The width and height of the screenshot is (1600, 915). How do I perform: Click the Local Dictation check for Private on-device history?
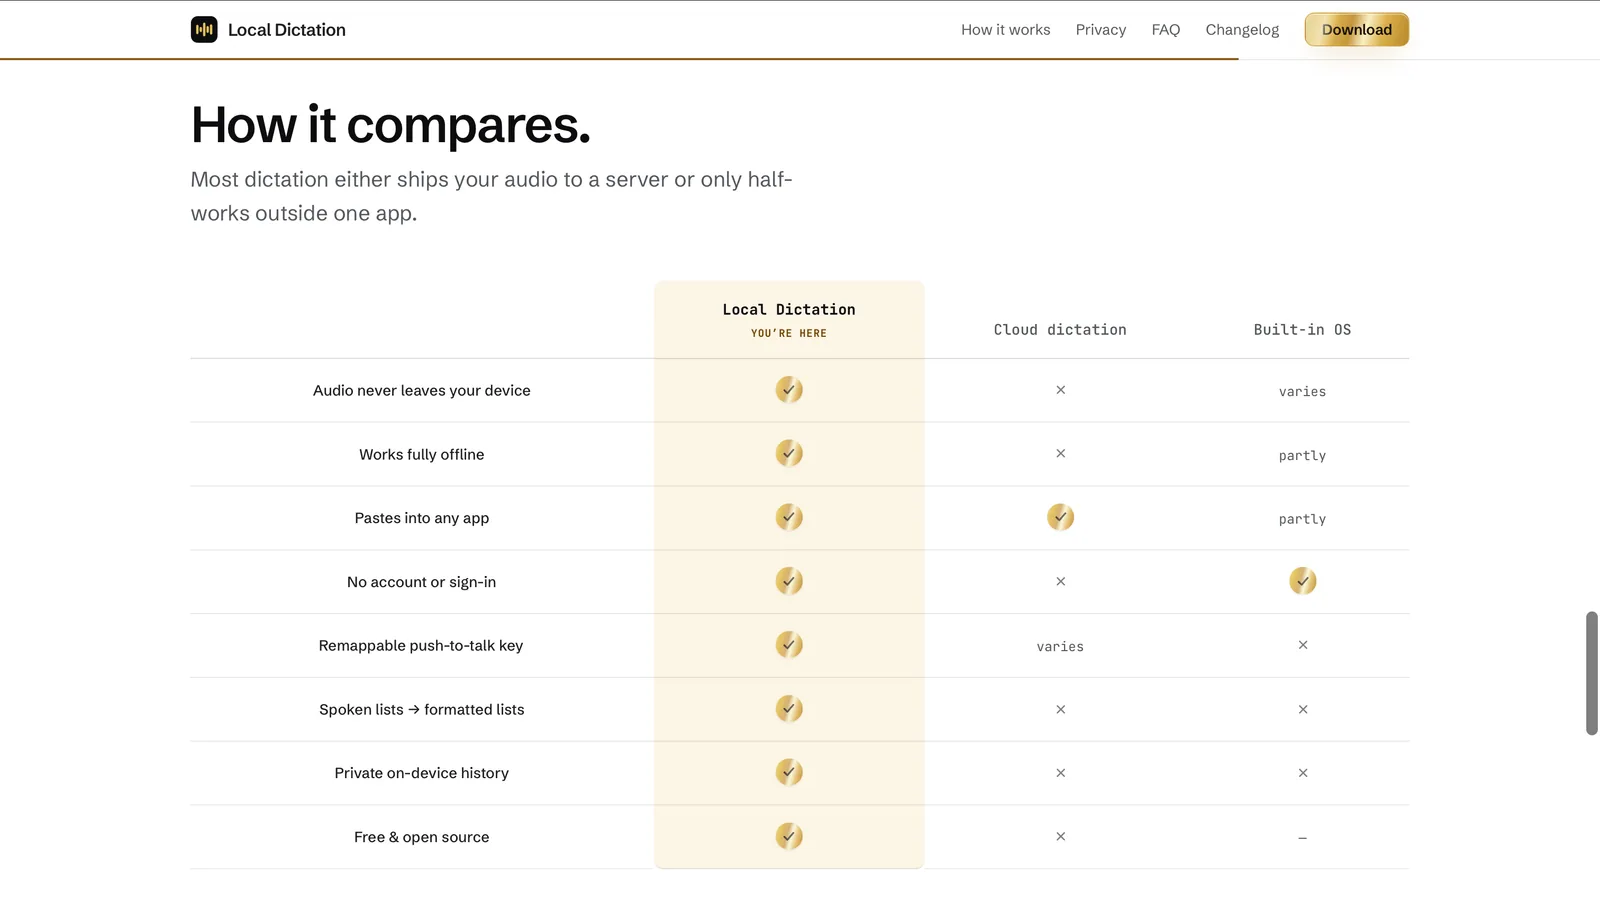click(x=789, y=773)
